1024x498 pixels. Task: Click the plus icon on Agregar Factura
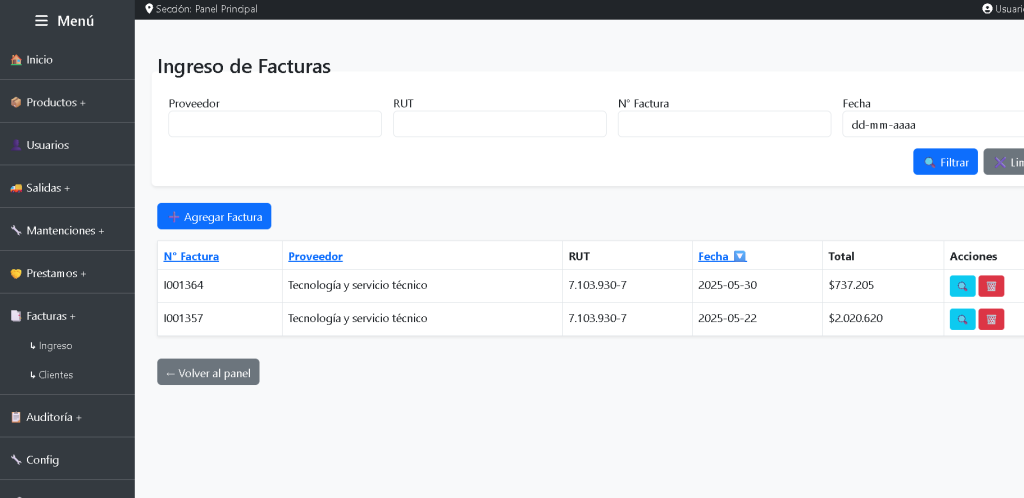174,217
